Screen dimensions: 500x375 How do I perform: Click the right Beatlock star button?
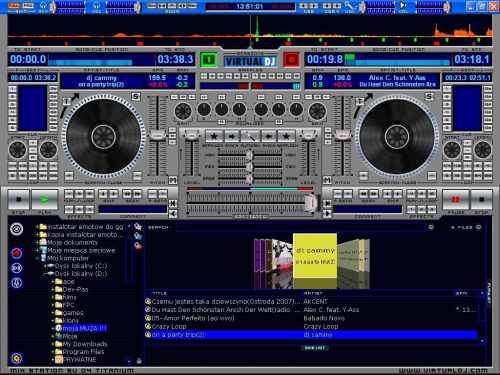(286, 136)
